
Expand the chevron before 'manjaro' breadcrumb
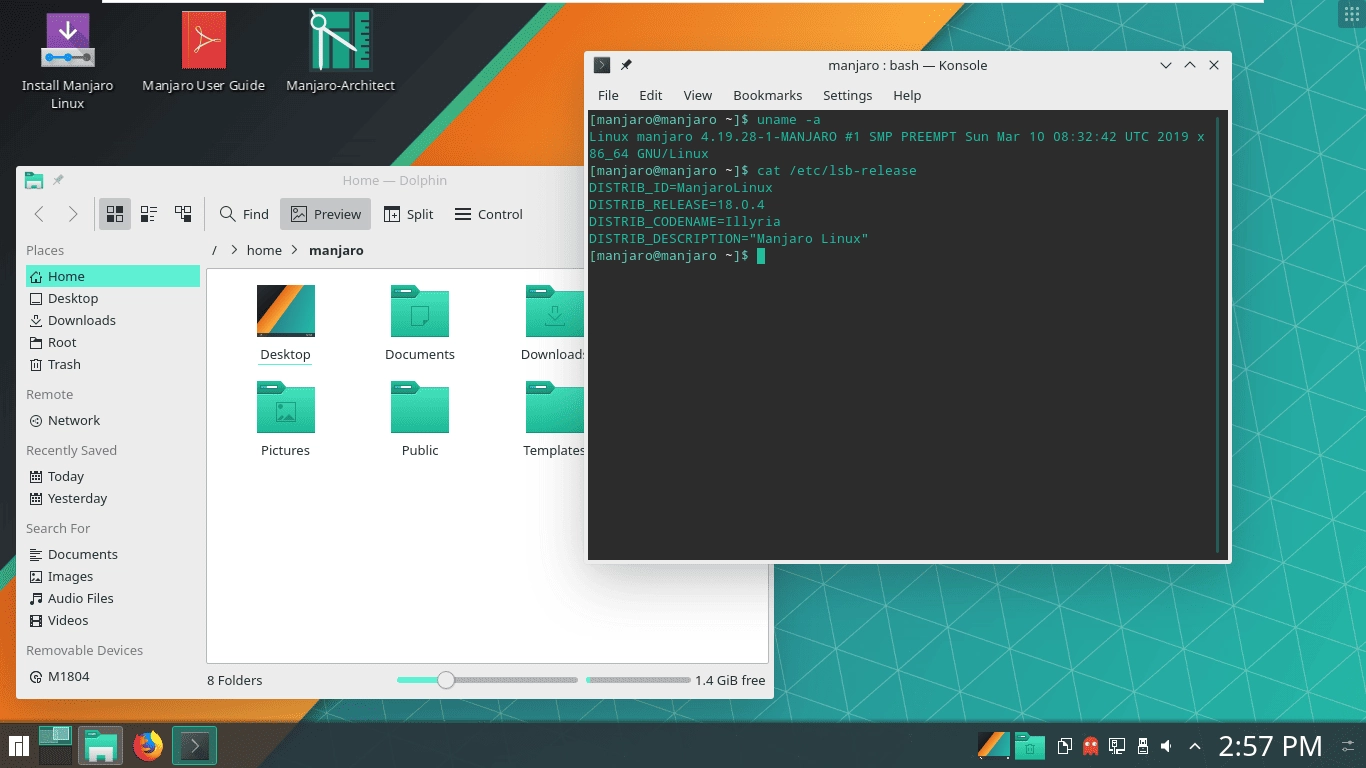coord(295,250)
